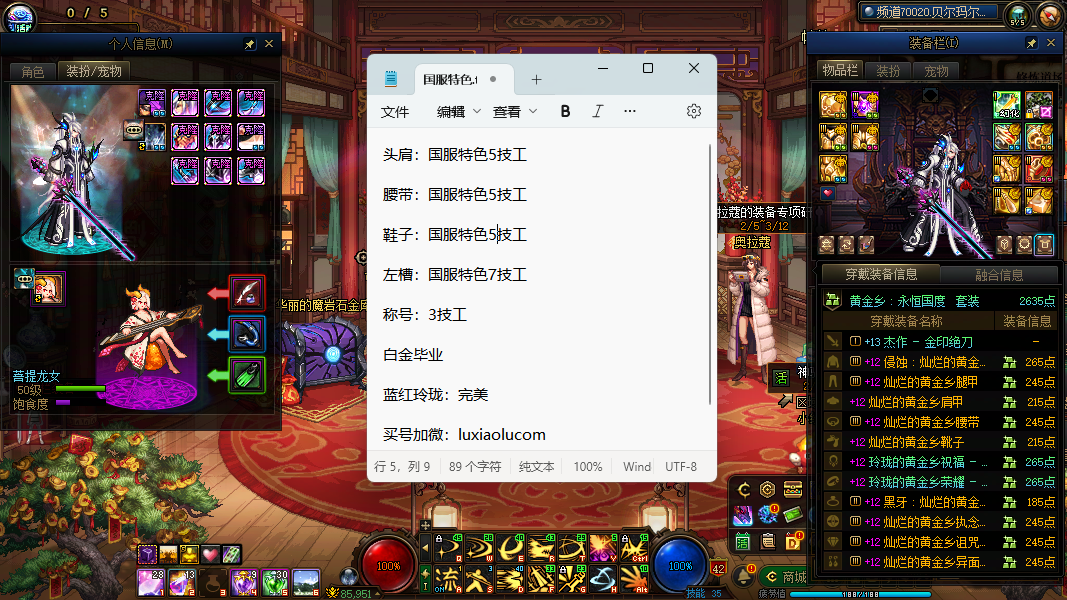The width and height of the screenshot is (1067, 600).
Task: Toggle bold formatting in Notepad
Action: pos(565,111)
